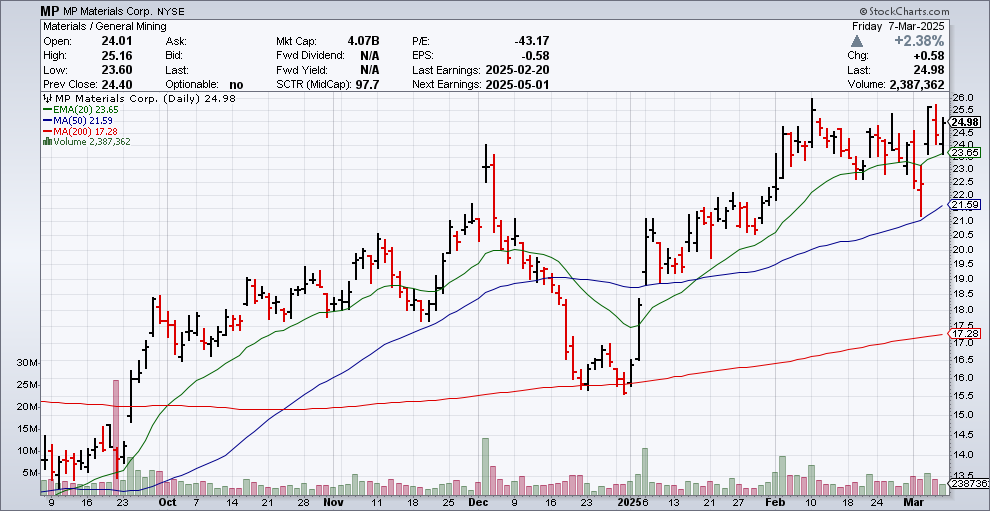Click the SCTR (MidCap) value 97.7
Screen dimensions: 990x511
(x=367, y=85)
